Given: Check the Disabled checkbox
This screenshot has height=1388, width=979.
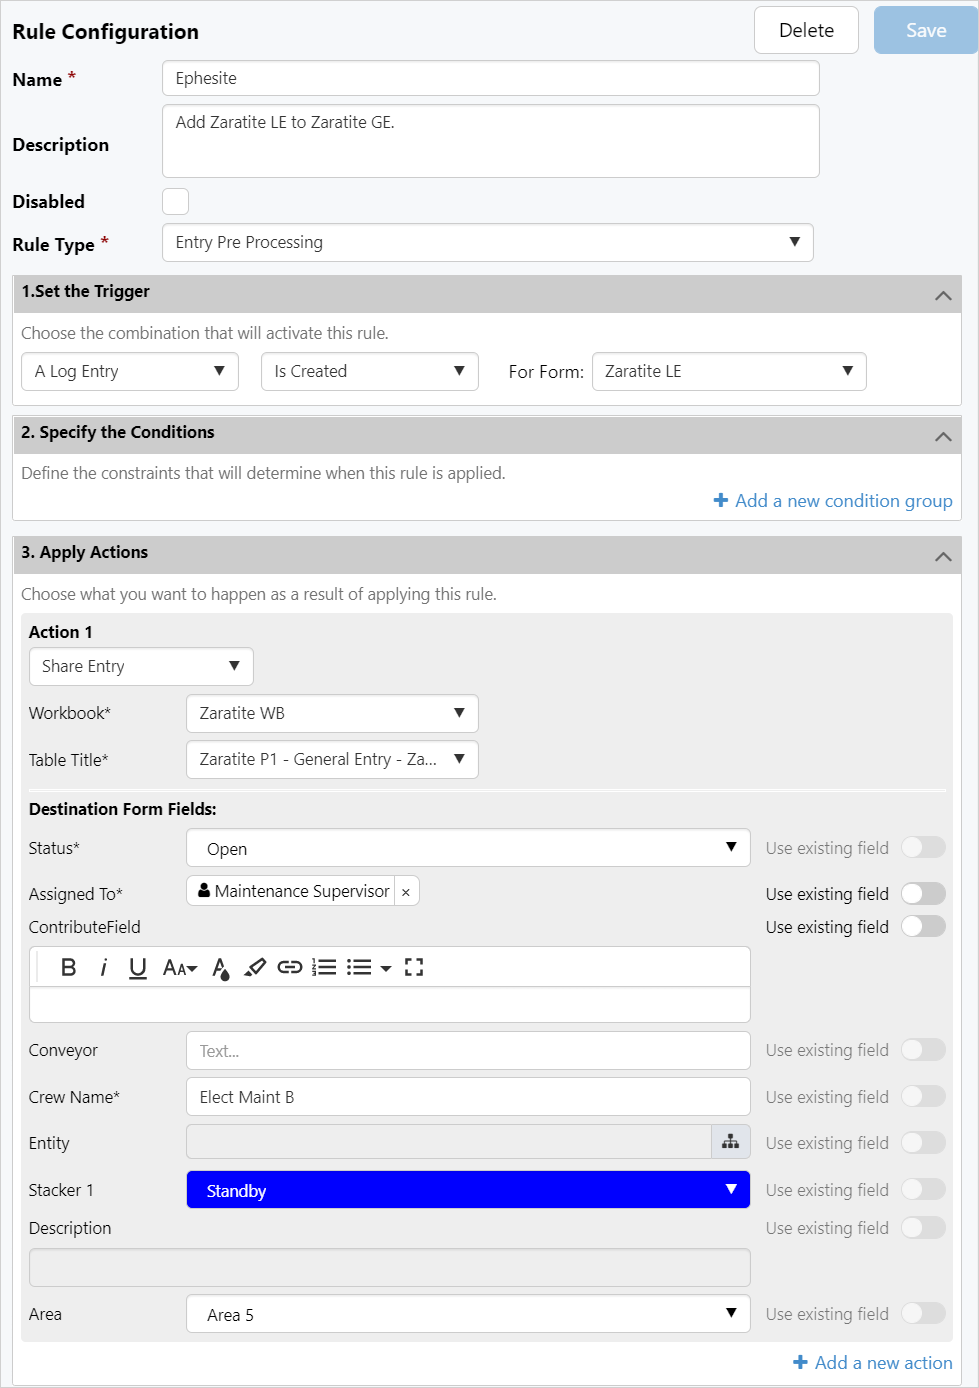Looking at the screenshot, I should (x=175, y=201).
